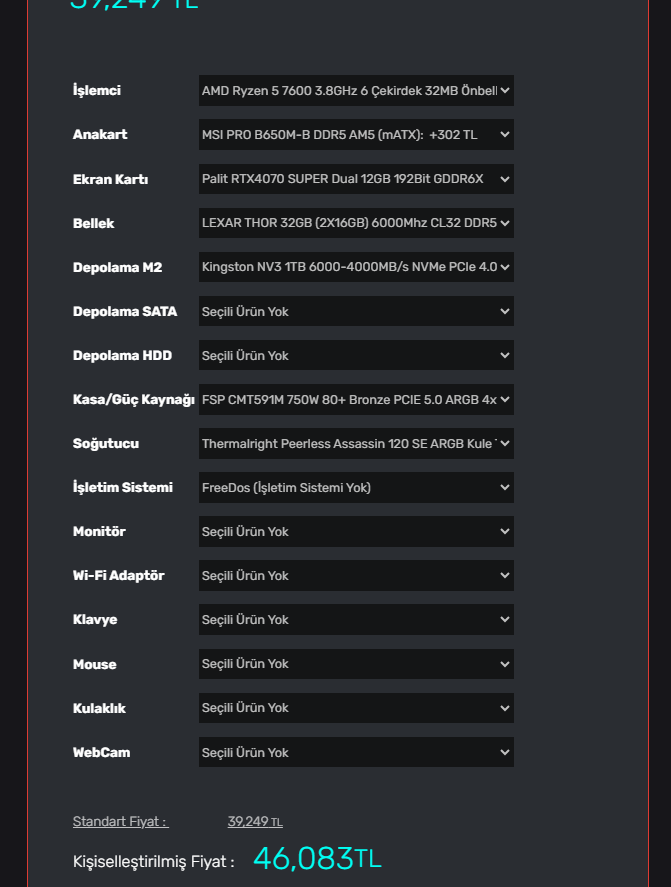This screenshot has width=671, height=887.
Task: Expand the WebCam selection dropdown
Action: click(356, 752)
